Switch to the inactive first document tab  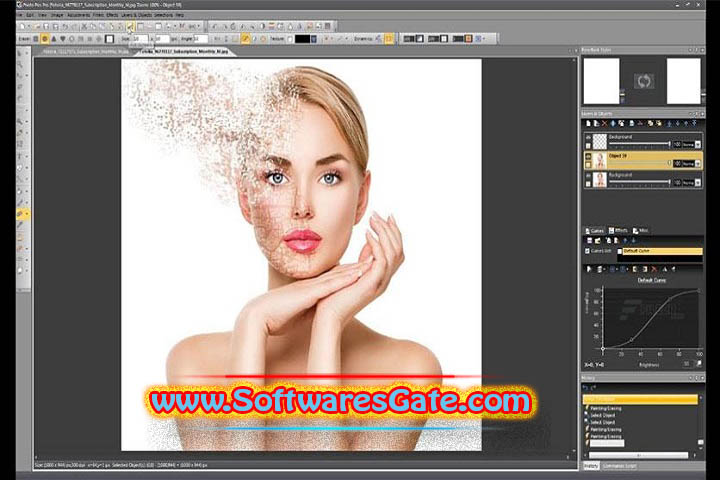point(86,51)
